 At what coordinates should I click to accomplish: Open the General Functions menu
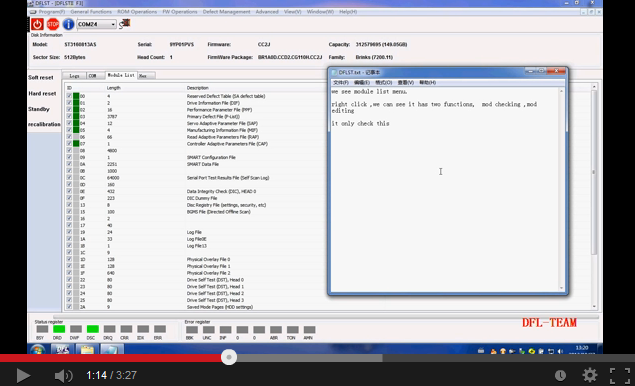click(91, 12)
